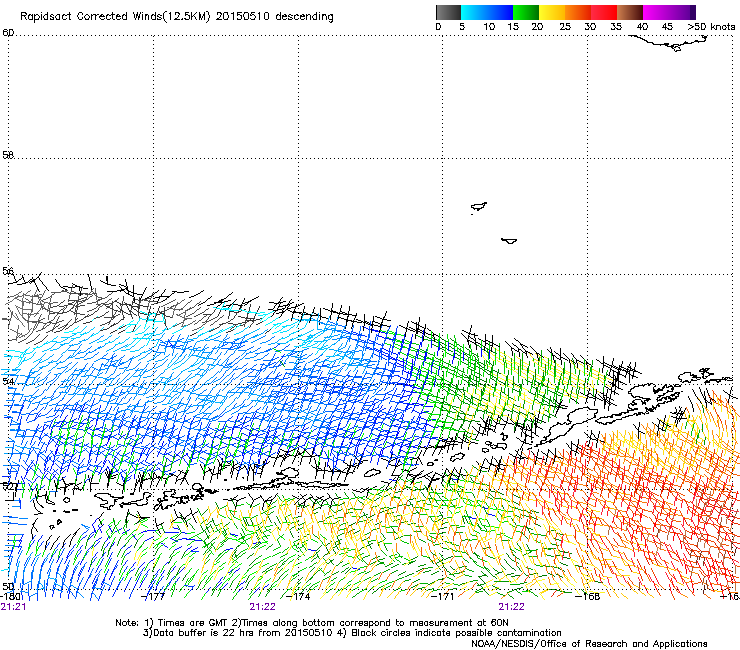Click the lower small island outline near 56.5N
This screenshot has width=740, height=650.
(x=509, y=241)
